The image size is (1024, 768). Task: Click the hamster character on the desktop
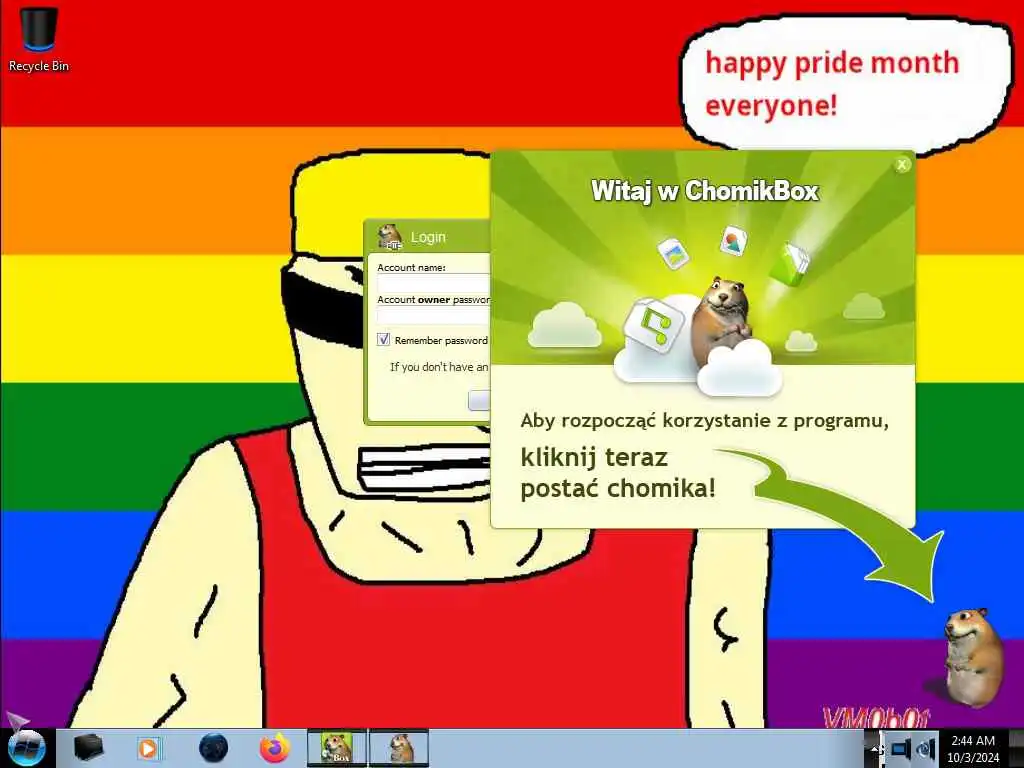click(x=972, y=657)
